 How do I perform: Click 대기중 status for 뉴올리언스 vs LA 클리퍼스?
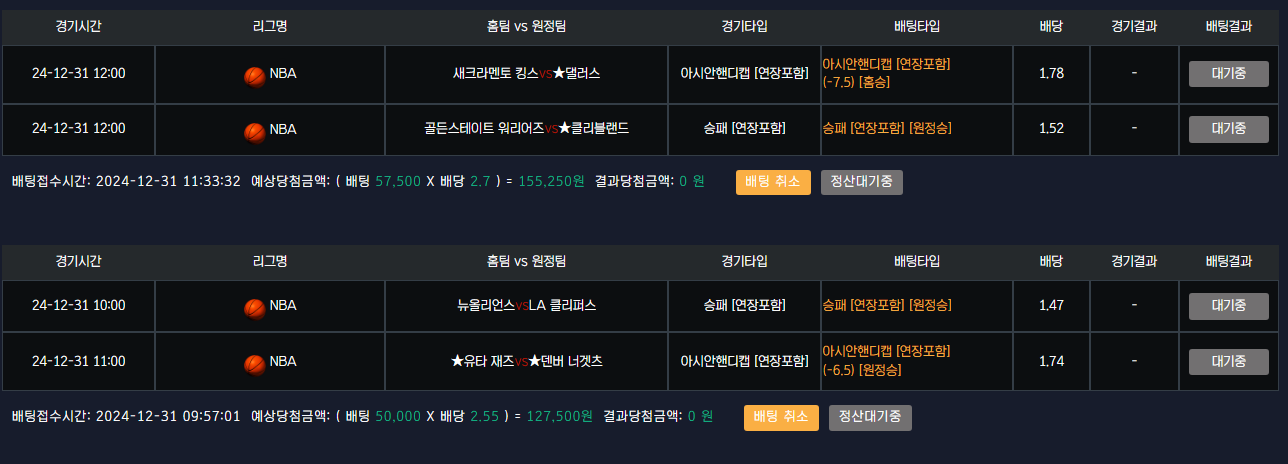(x=1228, y=306)
